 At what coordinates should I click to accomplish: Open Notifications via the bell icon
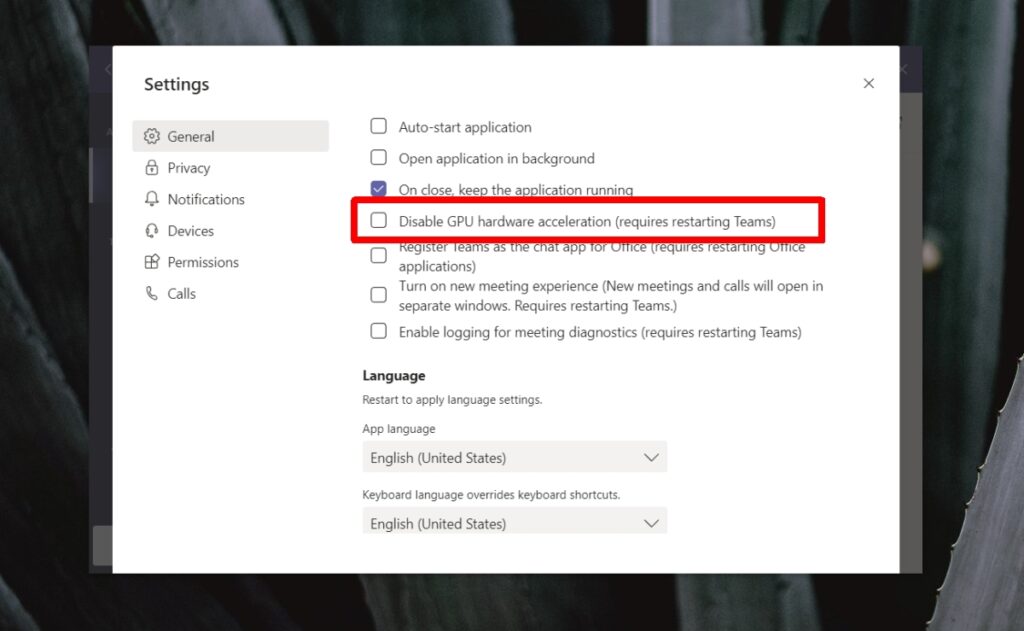151,199
